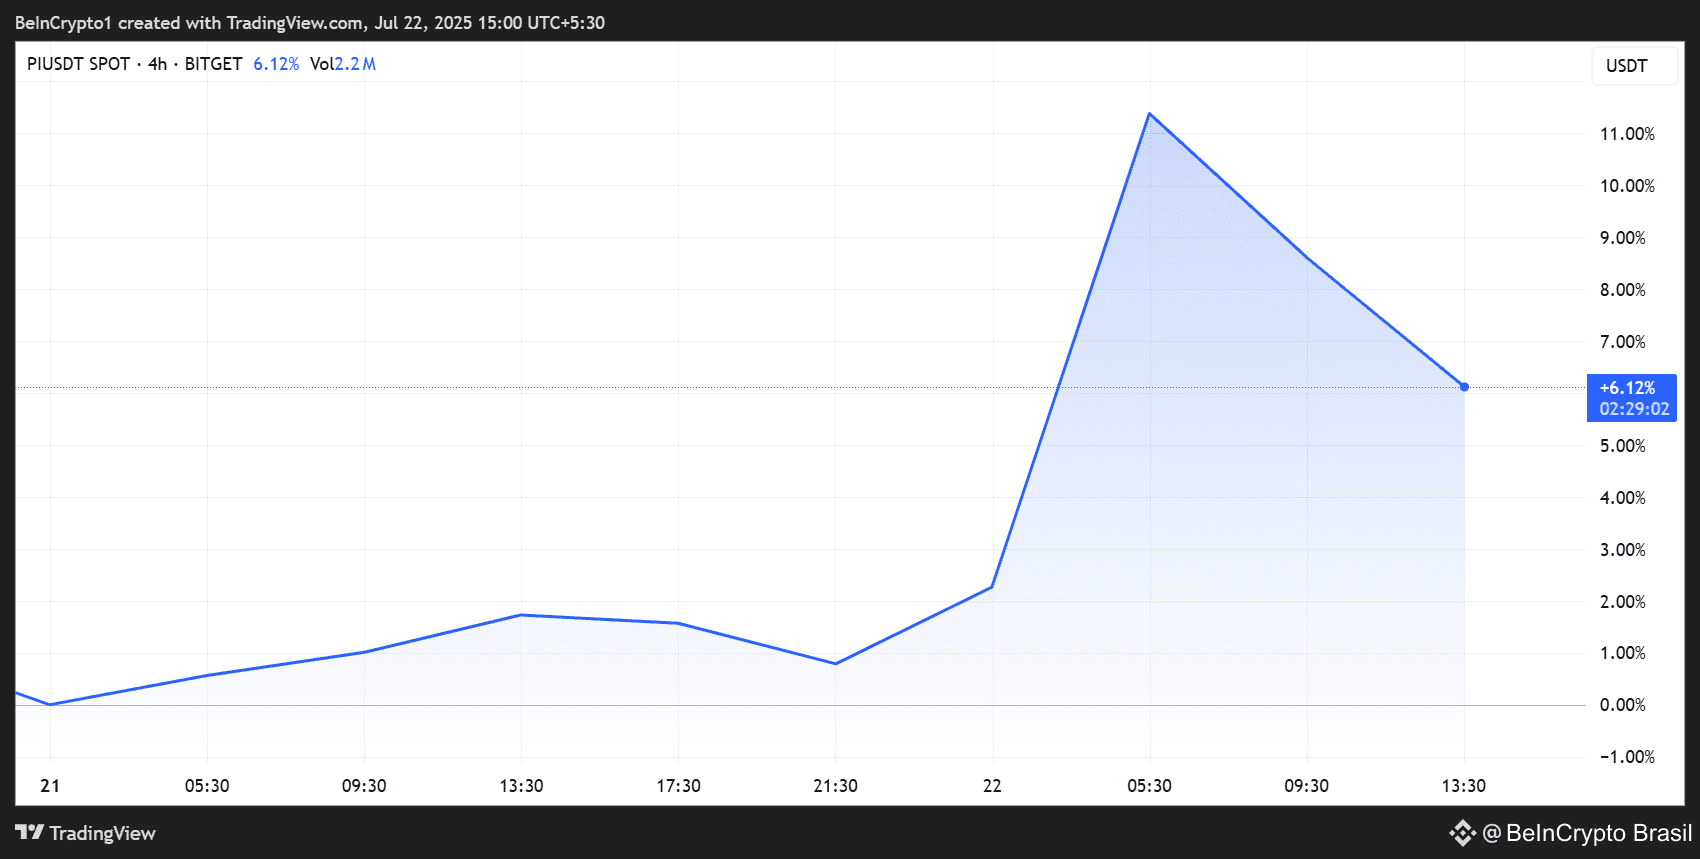Click the 17:30 time axis label
The image size is (1700, 859).
point(678,786)
